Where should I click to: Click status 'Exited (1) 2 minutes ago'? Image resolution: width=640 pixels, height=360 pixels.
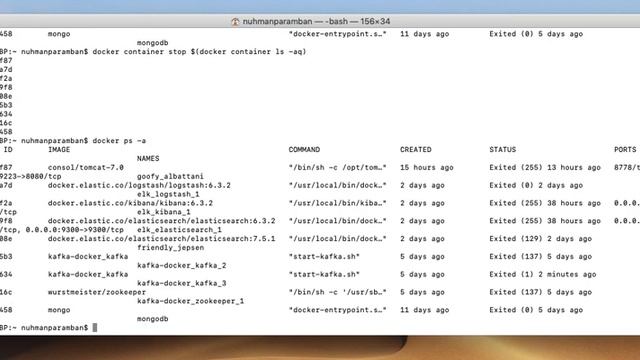click(x=543, y=275)
